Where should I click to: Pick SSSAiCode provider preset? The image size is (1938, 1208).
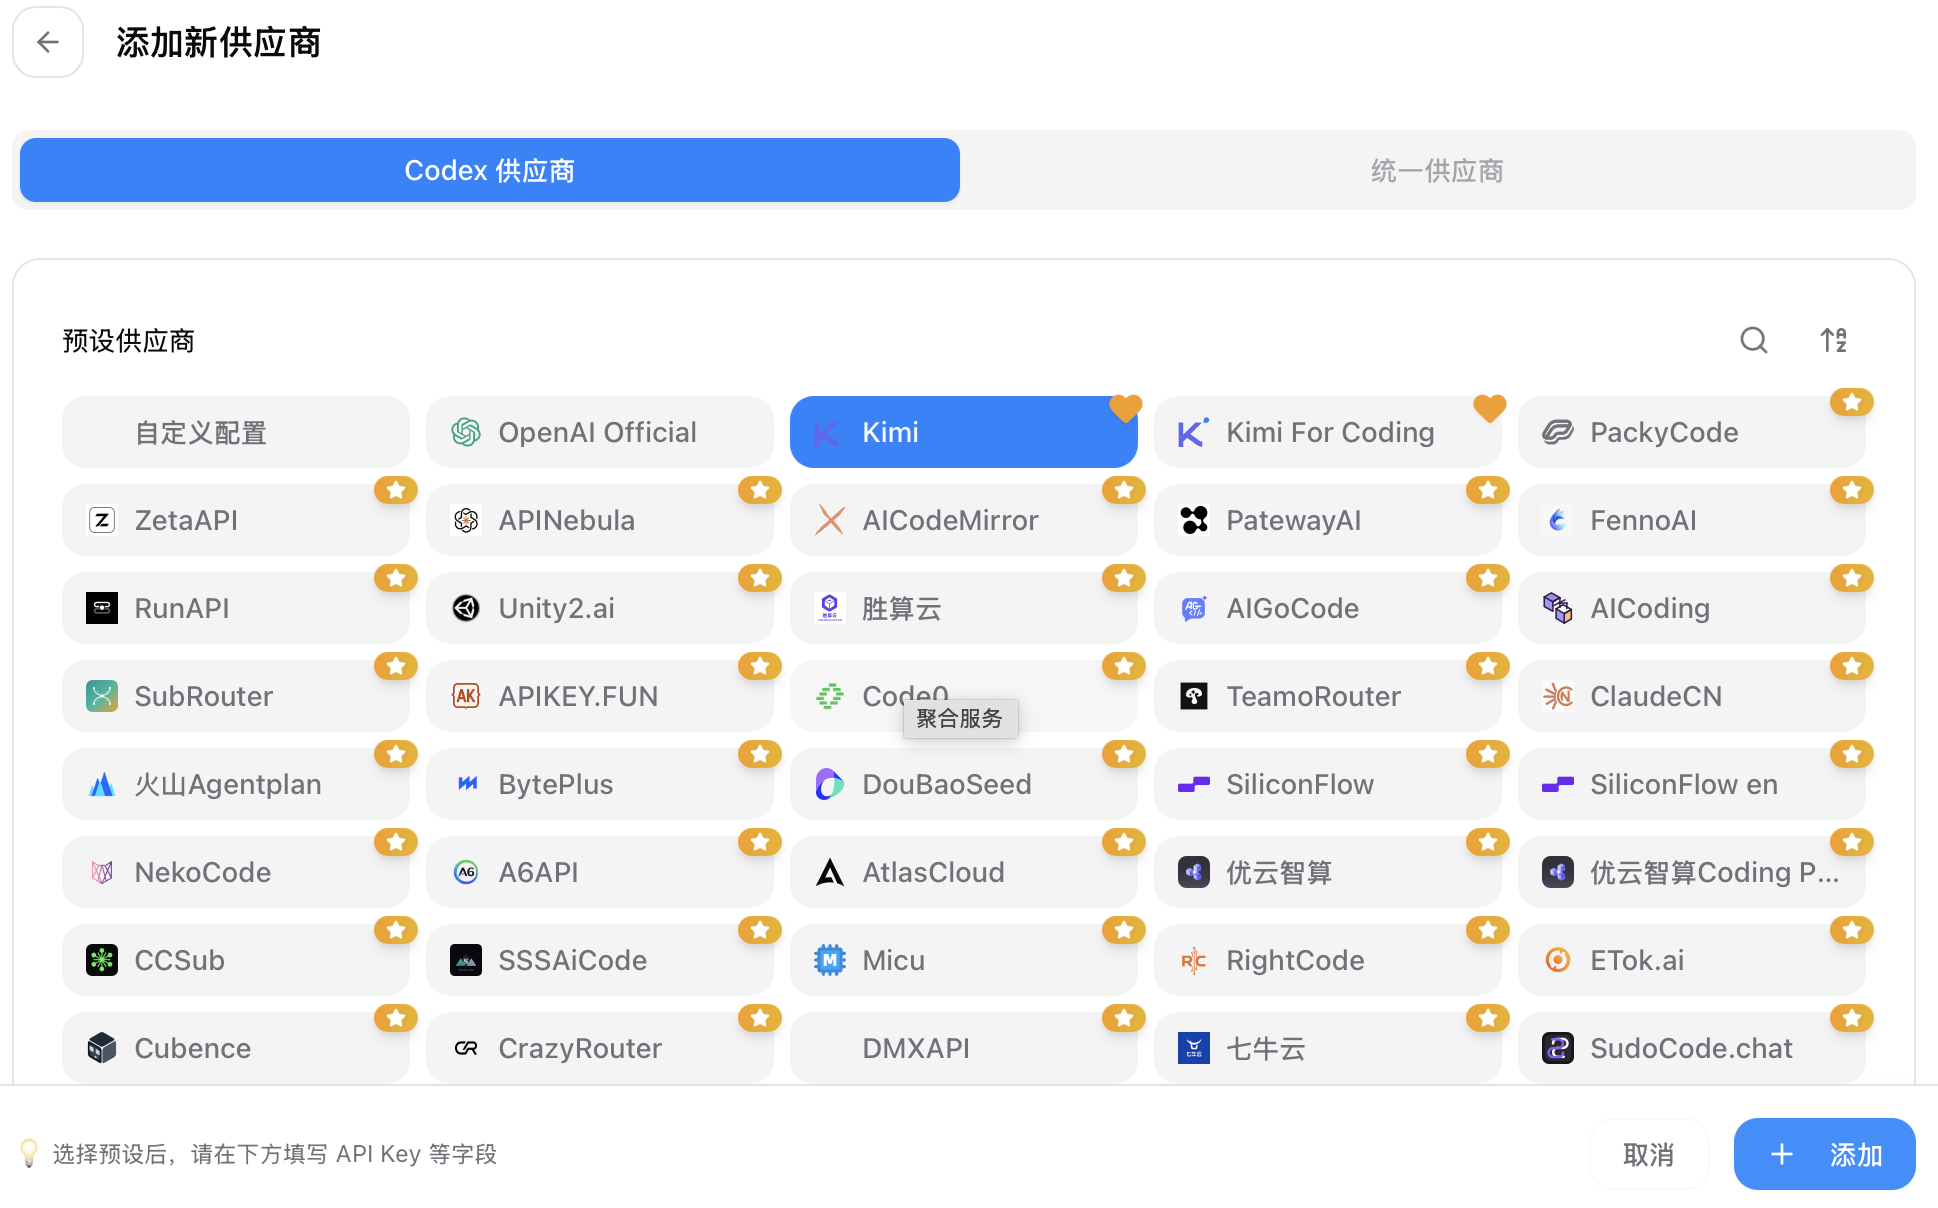click(x=600, y=960)
